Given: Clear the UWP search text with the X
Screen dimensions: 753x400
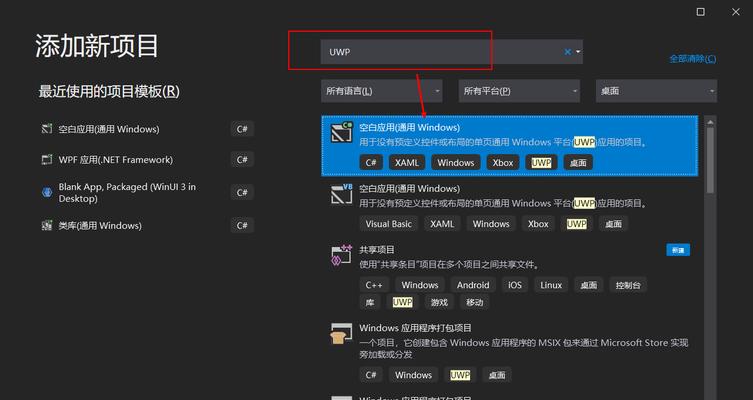Looking at the screenshot, I should coord(568,52).
